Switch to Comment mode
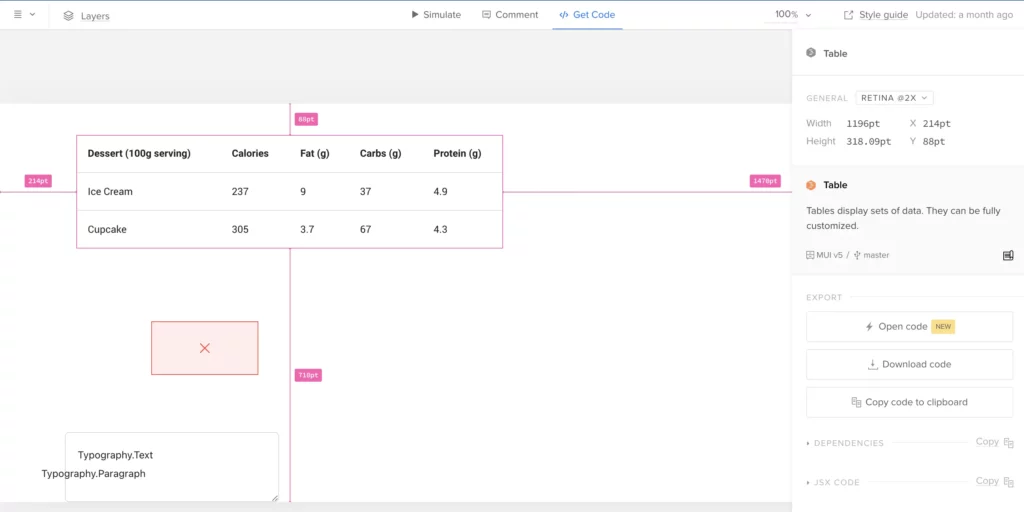This screenshot has width=1024, height=512. click(510, 15)
